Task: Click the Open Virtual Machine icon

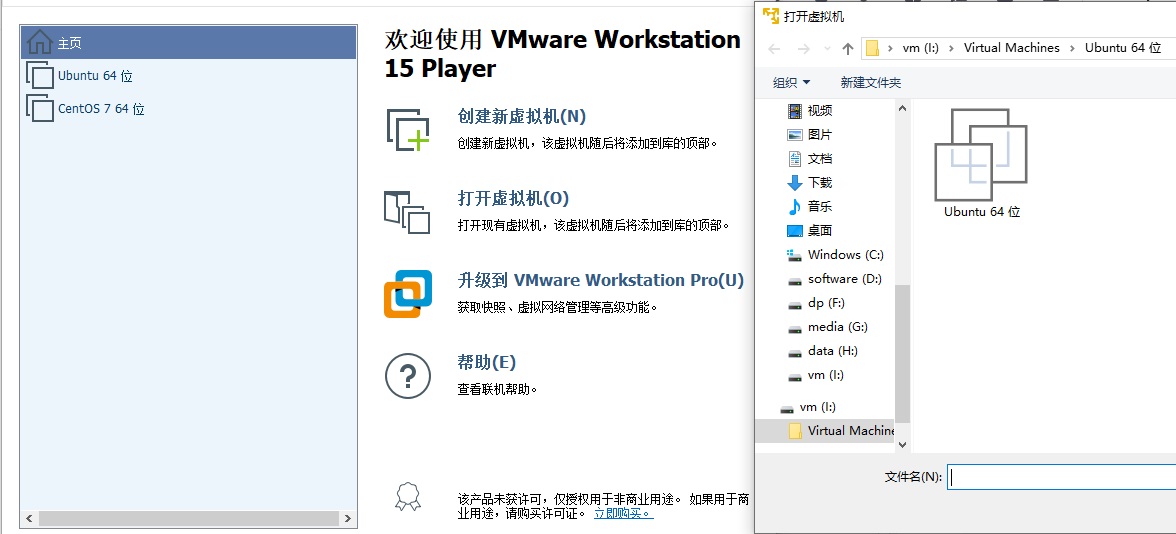Action: click(406, 212)
